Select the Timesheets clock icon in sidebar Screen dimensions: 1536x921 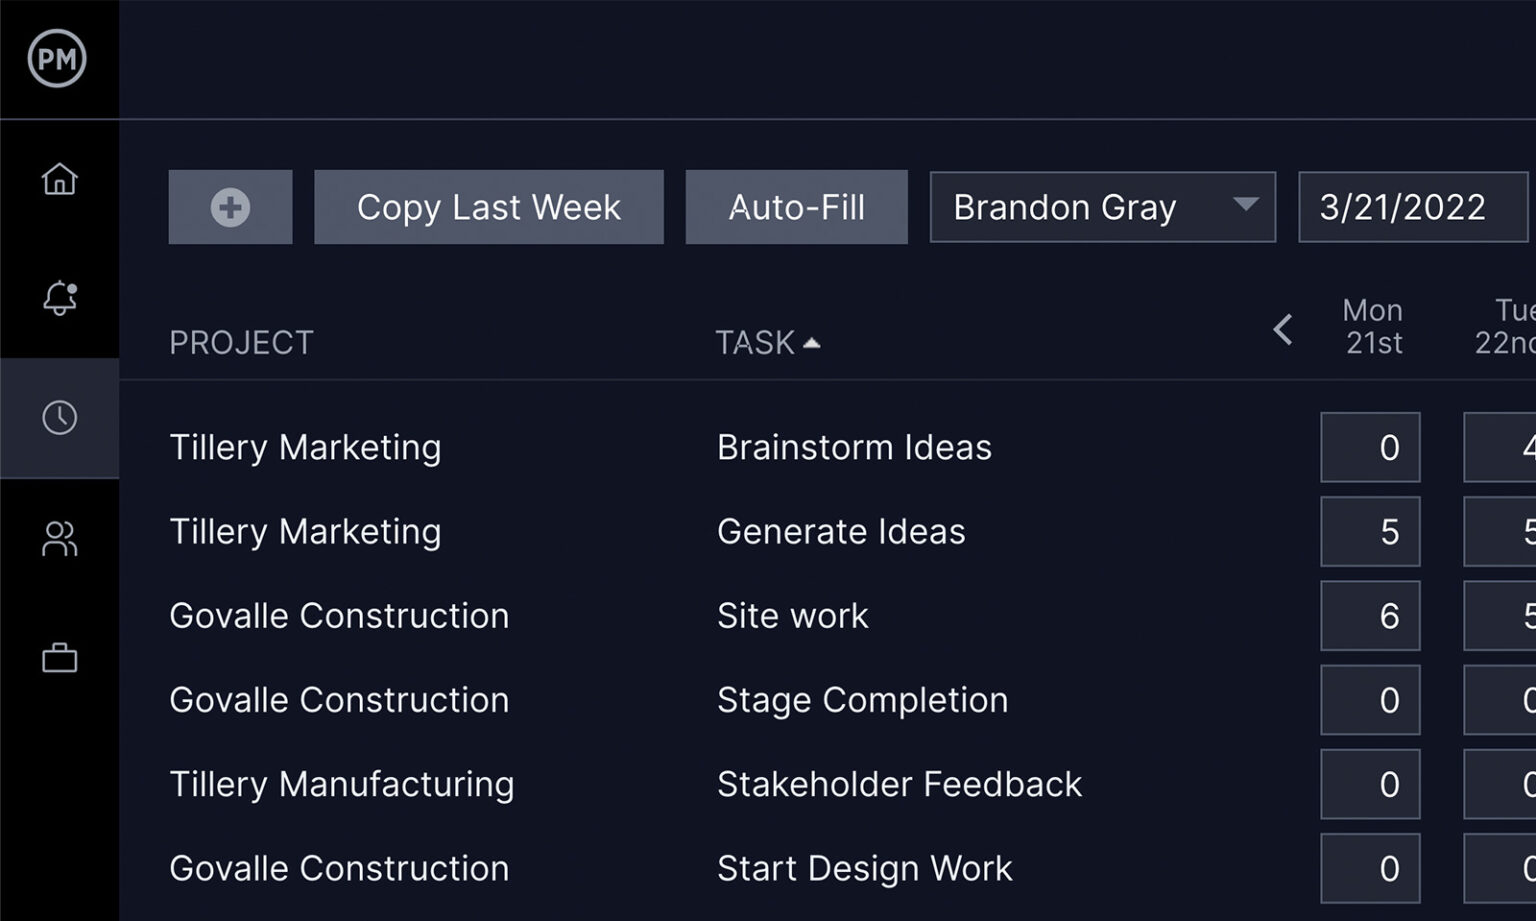(59, 419)
